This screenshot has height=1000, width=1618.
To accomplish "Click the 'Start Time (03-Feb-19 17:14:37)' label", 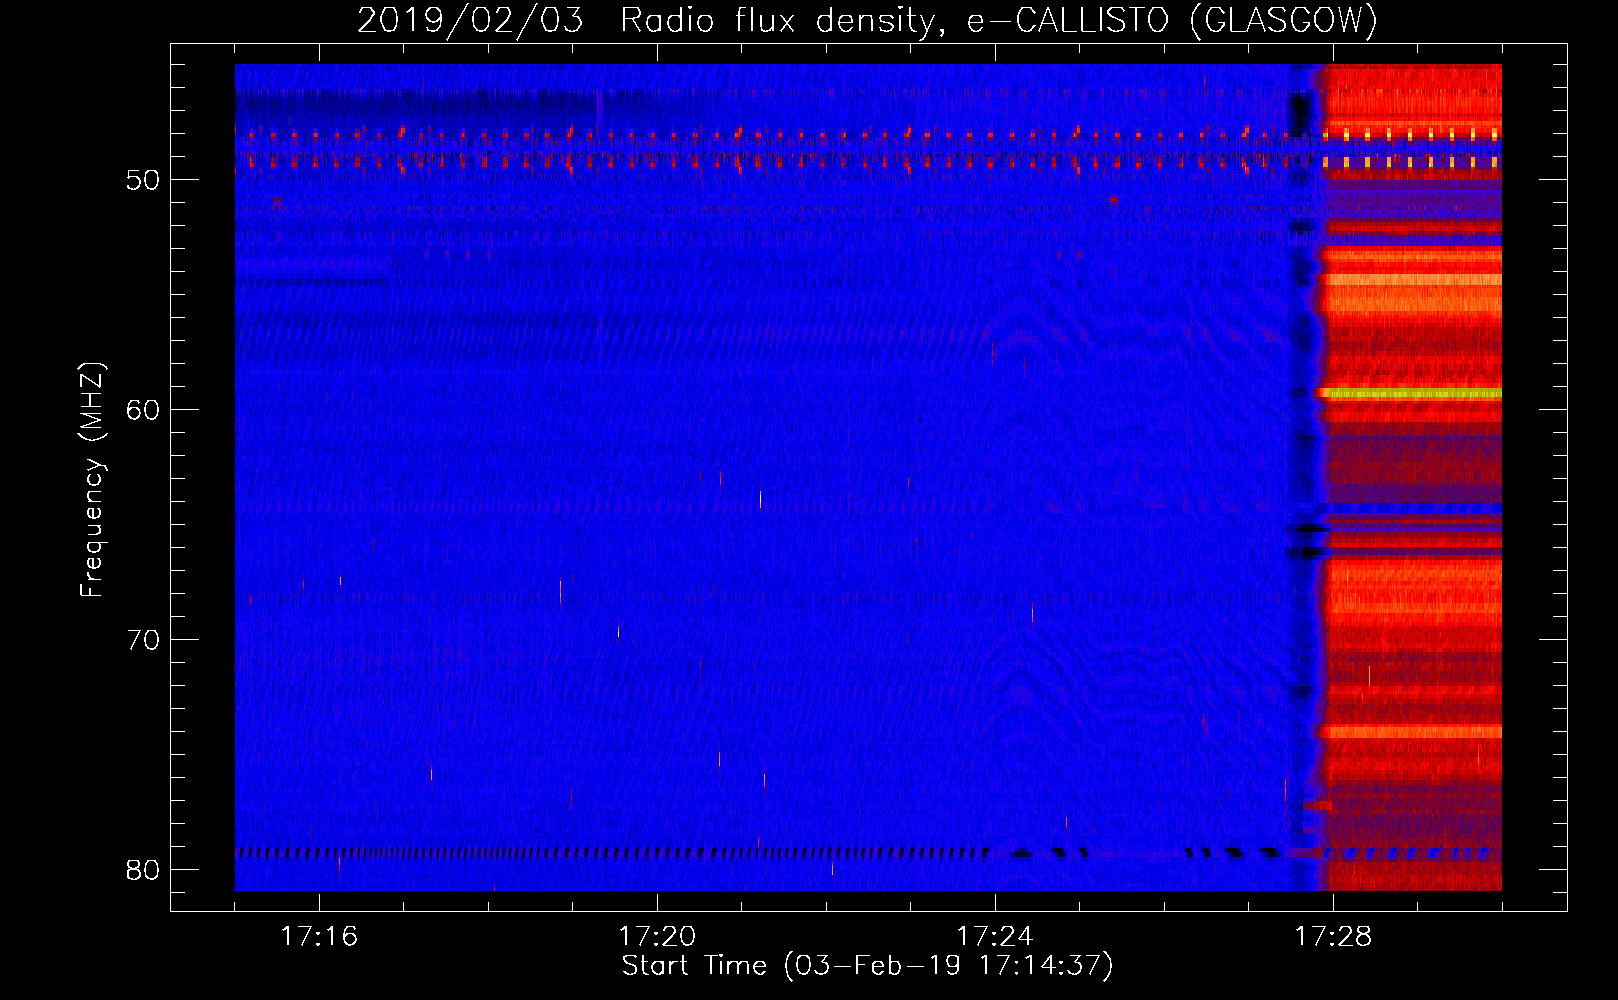I will point(867,966).
